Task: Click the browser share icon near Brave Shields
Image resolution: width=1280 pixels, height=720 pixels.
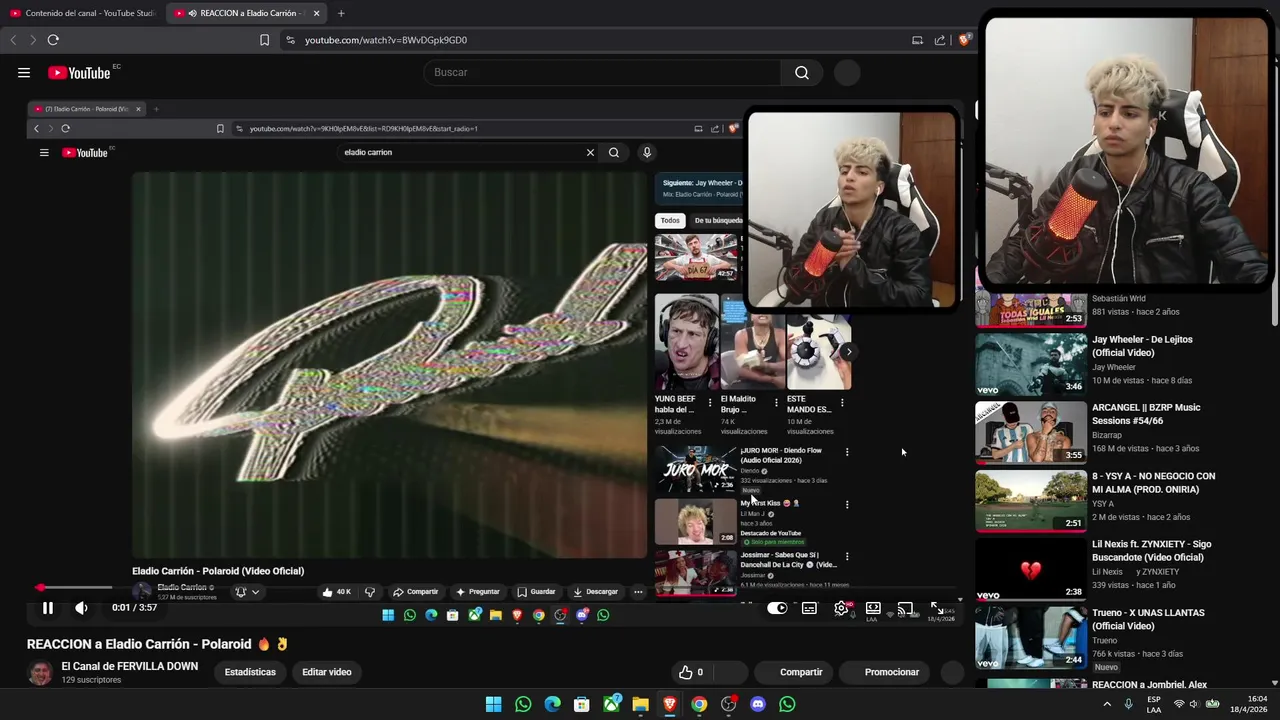Action: pos(940,40)
